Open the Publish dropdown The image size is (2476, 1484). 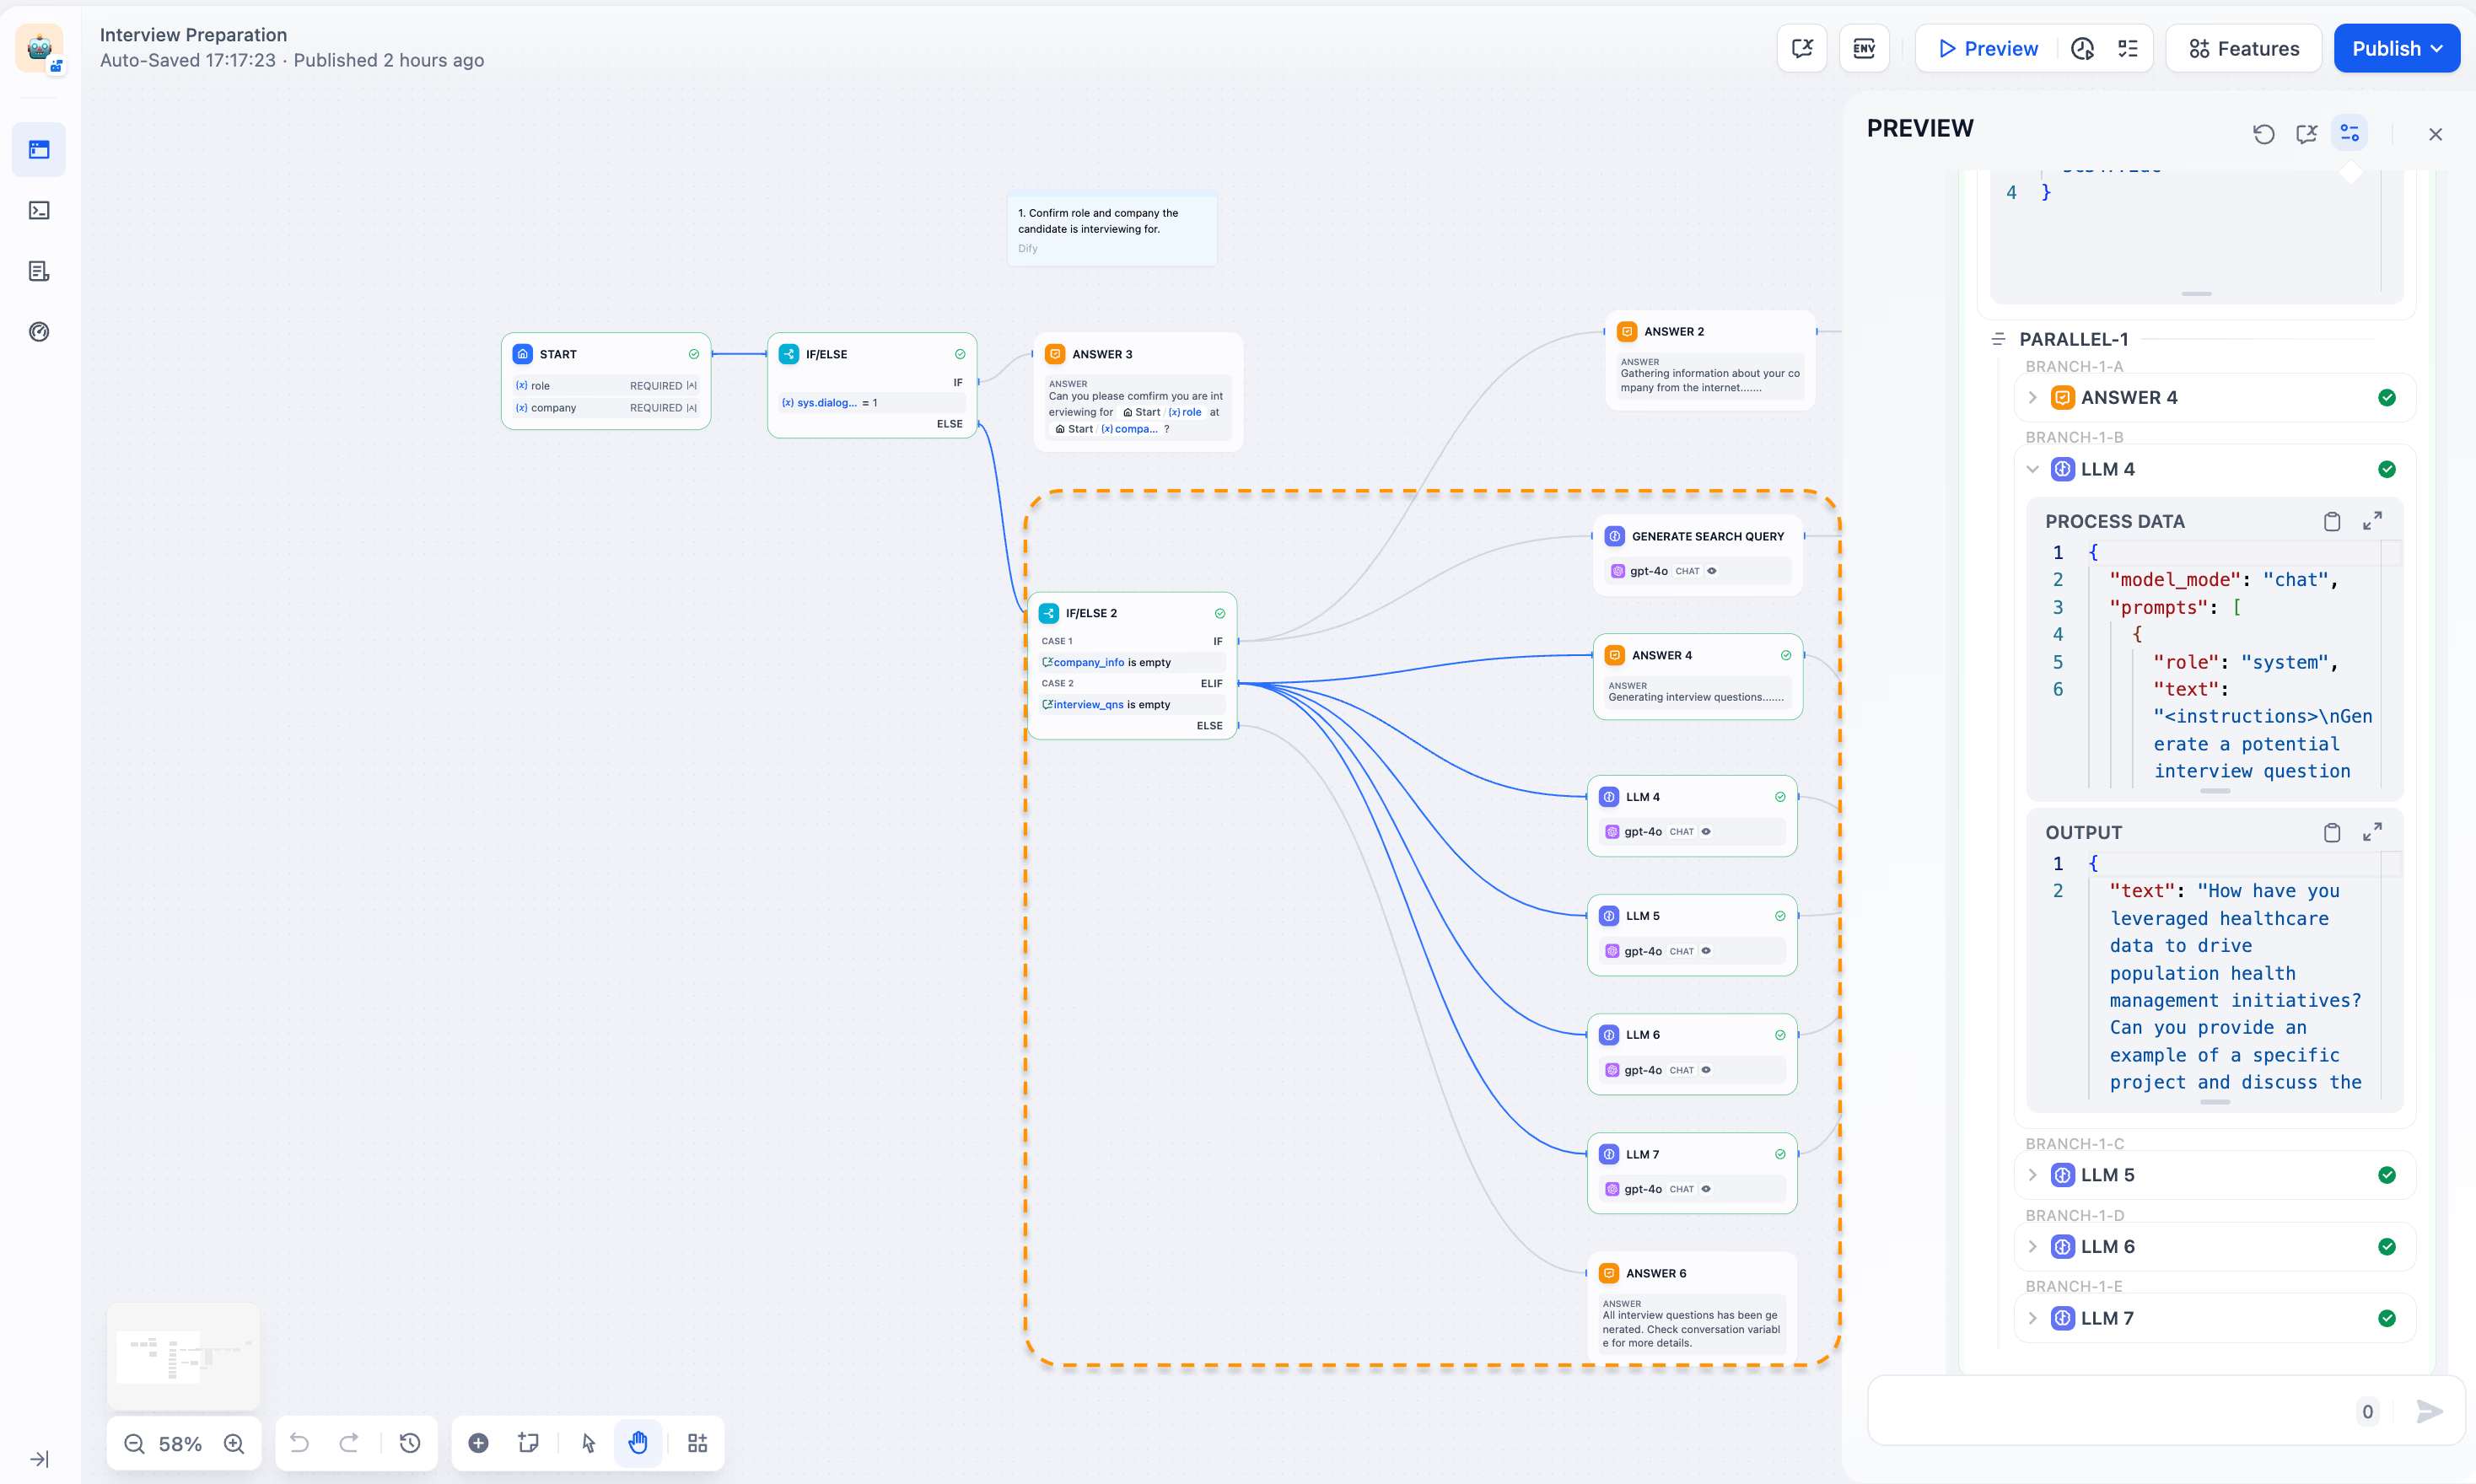click(2396, 48)
